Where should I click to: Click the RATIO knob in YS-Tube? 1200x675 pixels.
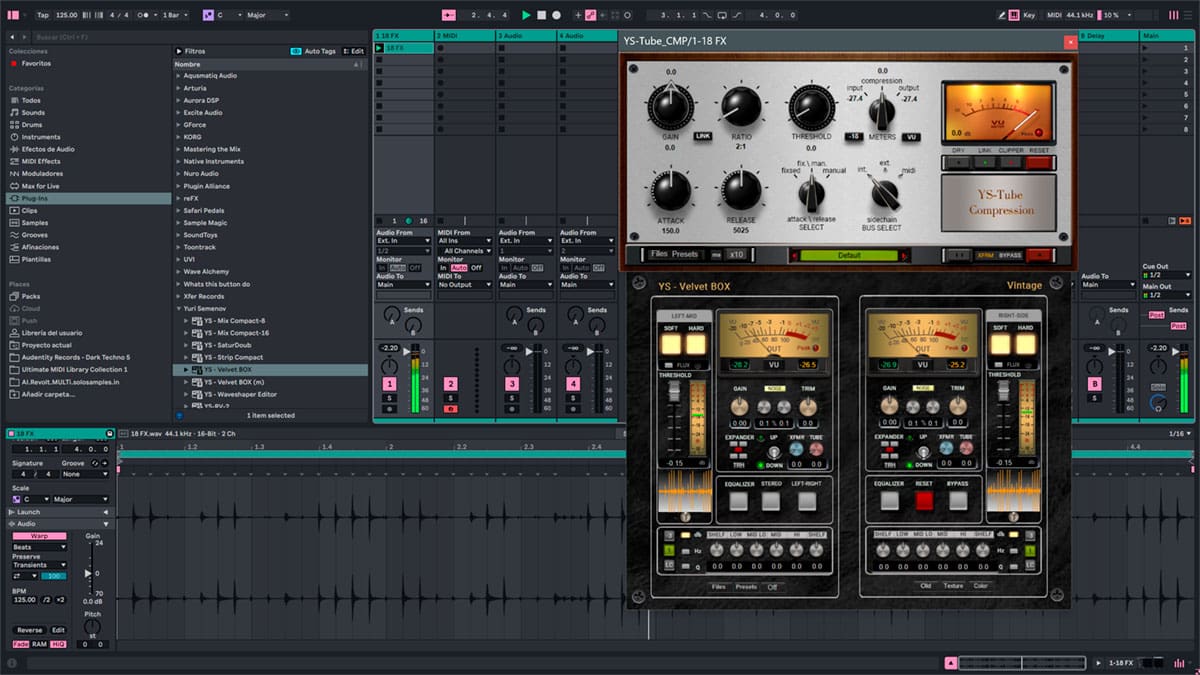click(x=741, y=106)
